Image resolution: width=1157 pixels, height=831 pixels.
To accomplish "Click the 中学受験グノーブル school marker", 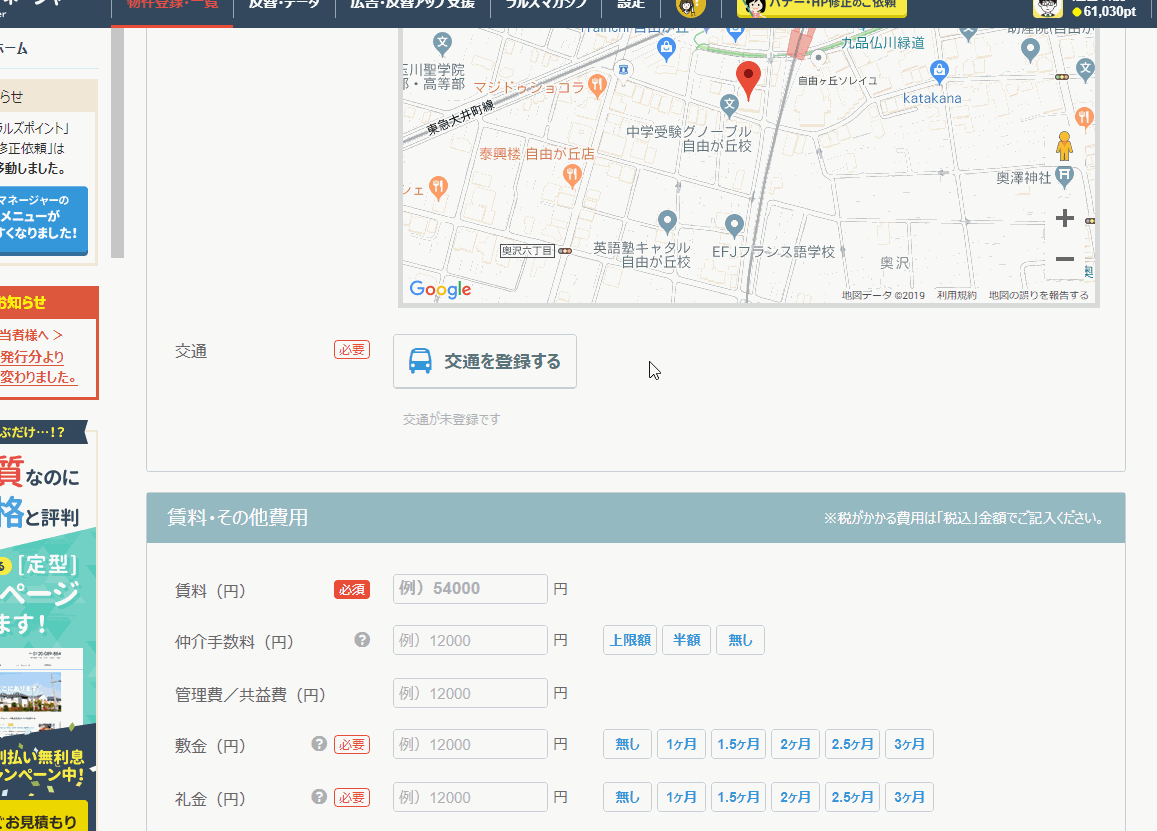I will coord(729,106).
